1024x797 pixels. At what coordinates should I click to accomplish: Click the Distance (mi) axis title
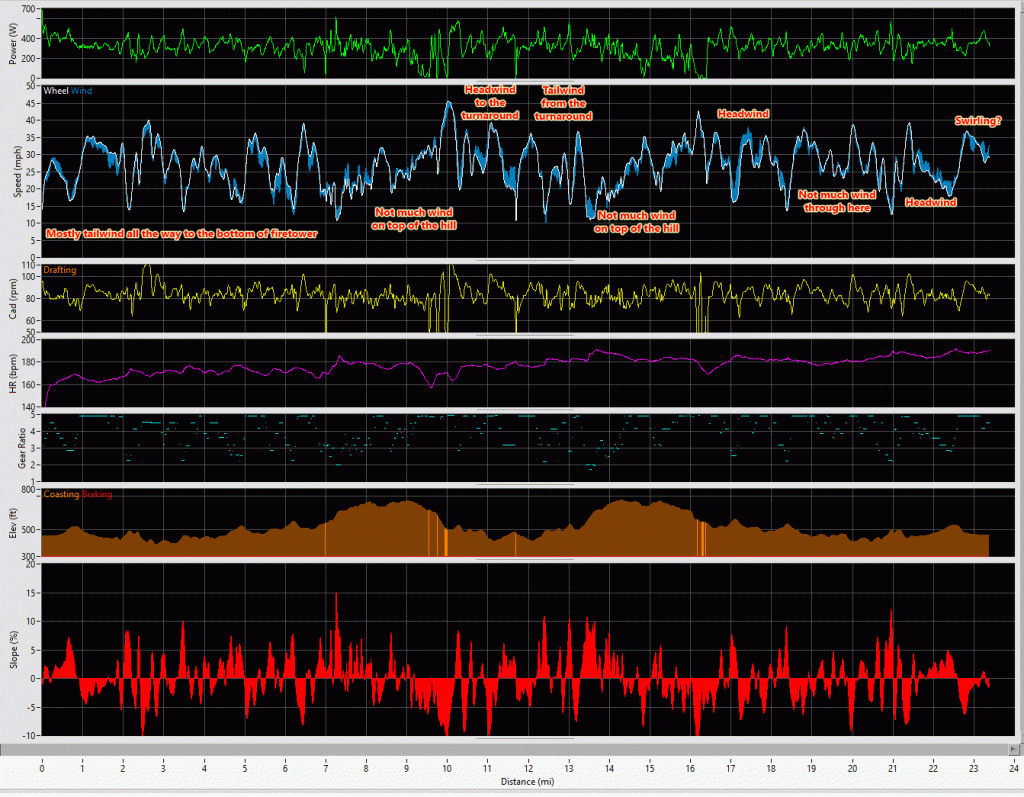click(527, 782)
